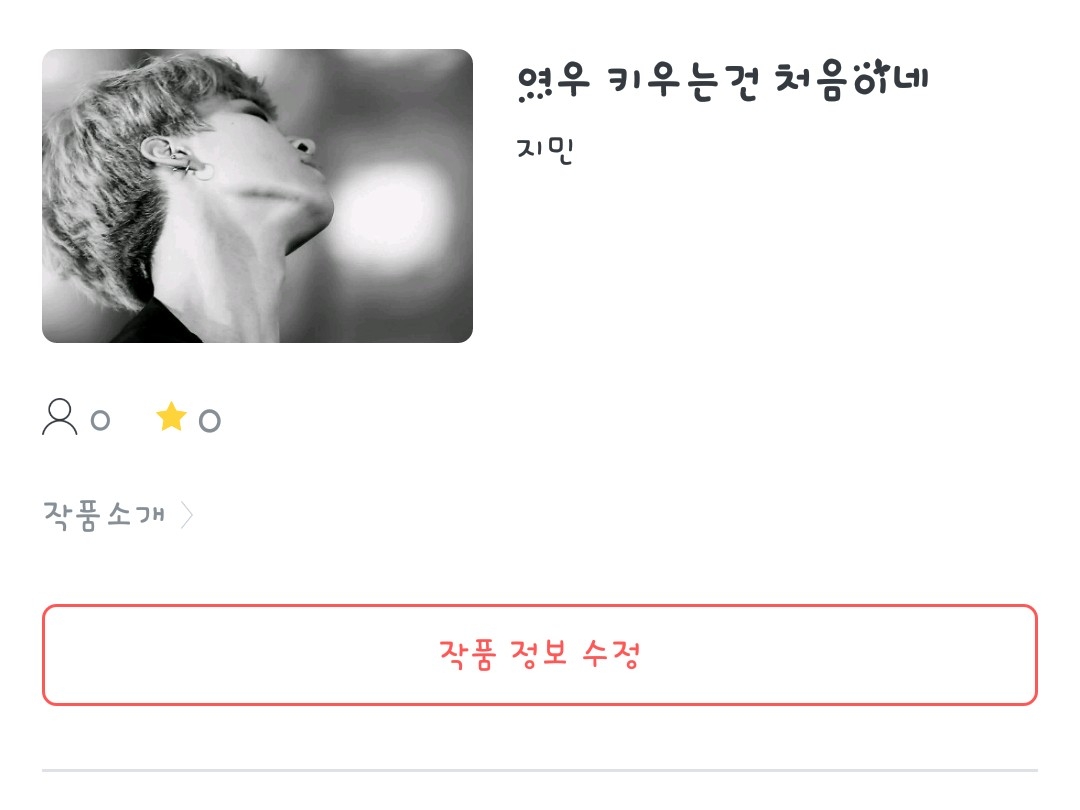Edit work info using the red outlined button
This screenshot has height=810, width=1080.
[540, 655]
